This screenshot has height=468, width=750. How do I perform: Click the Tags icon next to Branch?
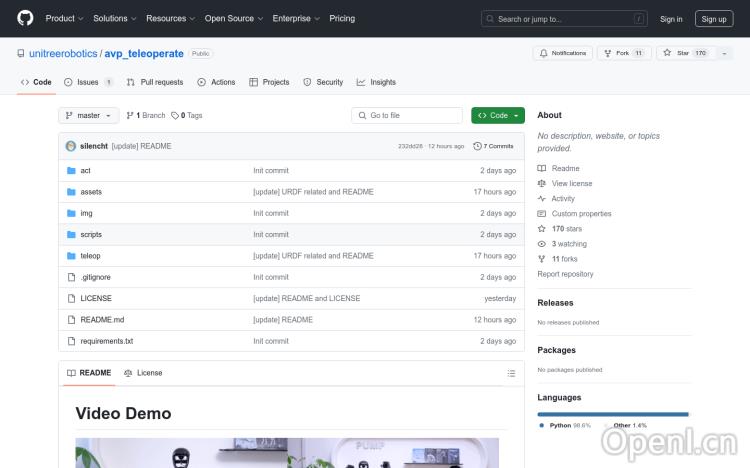tap(176, 116)
